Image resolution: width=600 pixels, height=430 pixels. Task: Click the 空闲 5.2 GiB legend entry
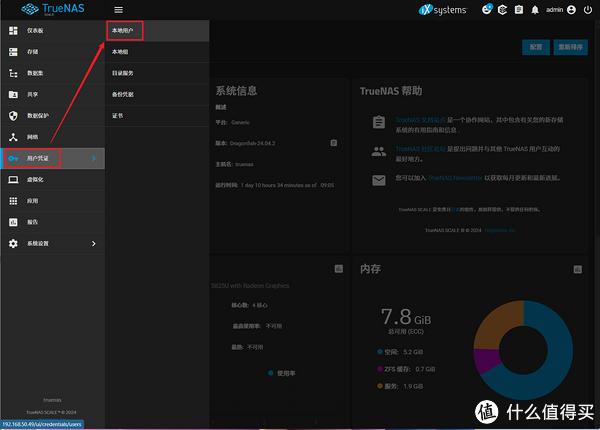(400, 352)
